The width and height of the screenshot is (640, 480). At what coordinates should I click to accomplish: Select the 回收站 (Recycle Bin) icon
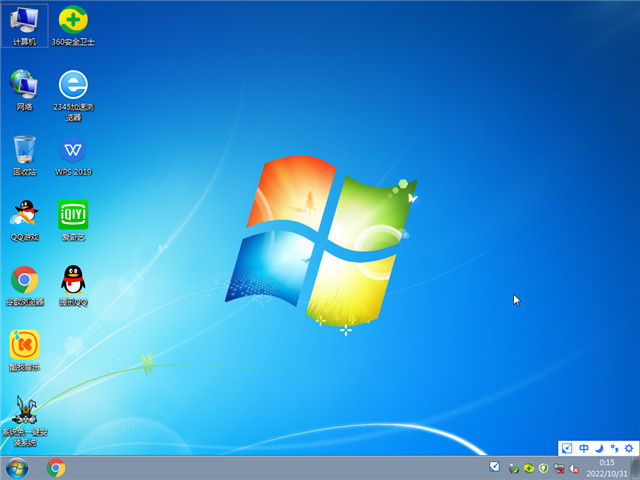pos(24,151)
